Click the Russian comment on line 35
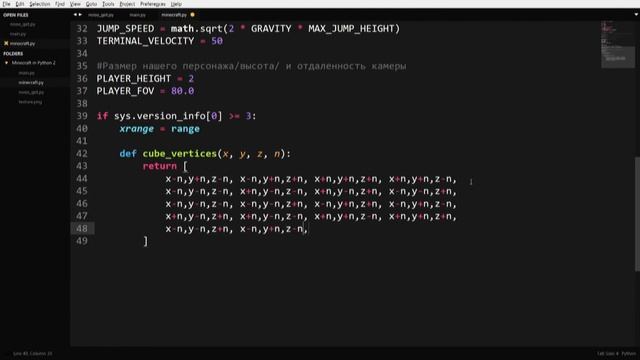640x360 pixels. click(x=251, y=66)
